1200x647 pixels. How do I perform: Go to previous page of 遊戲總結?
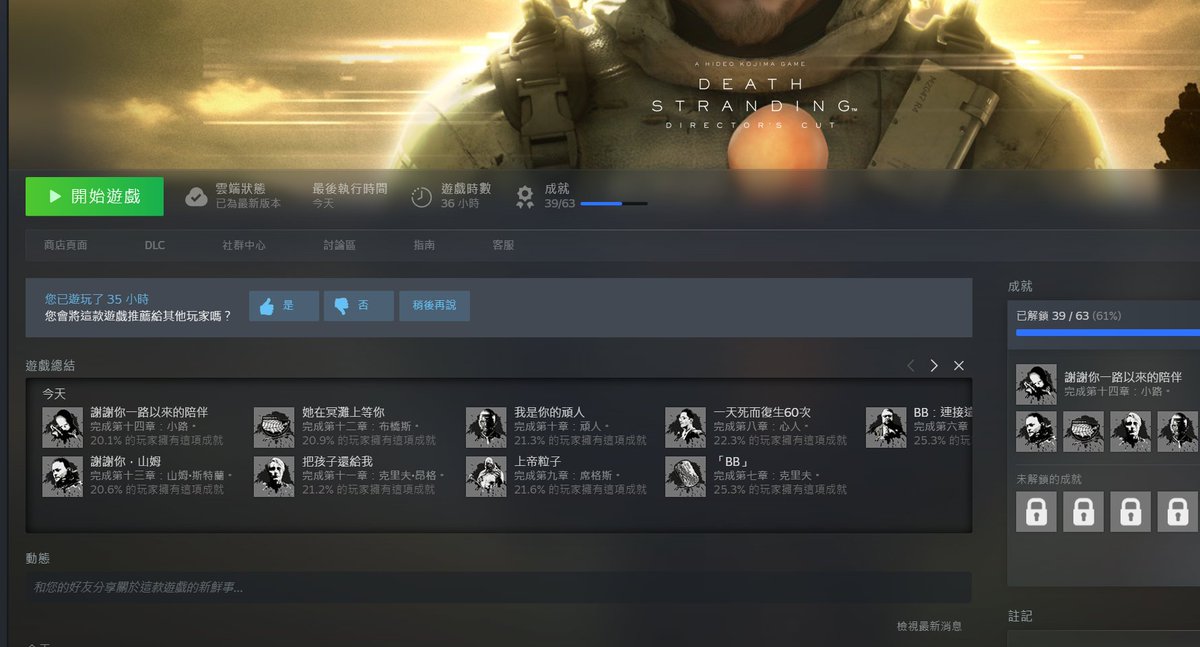(x=911, y=366)
